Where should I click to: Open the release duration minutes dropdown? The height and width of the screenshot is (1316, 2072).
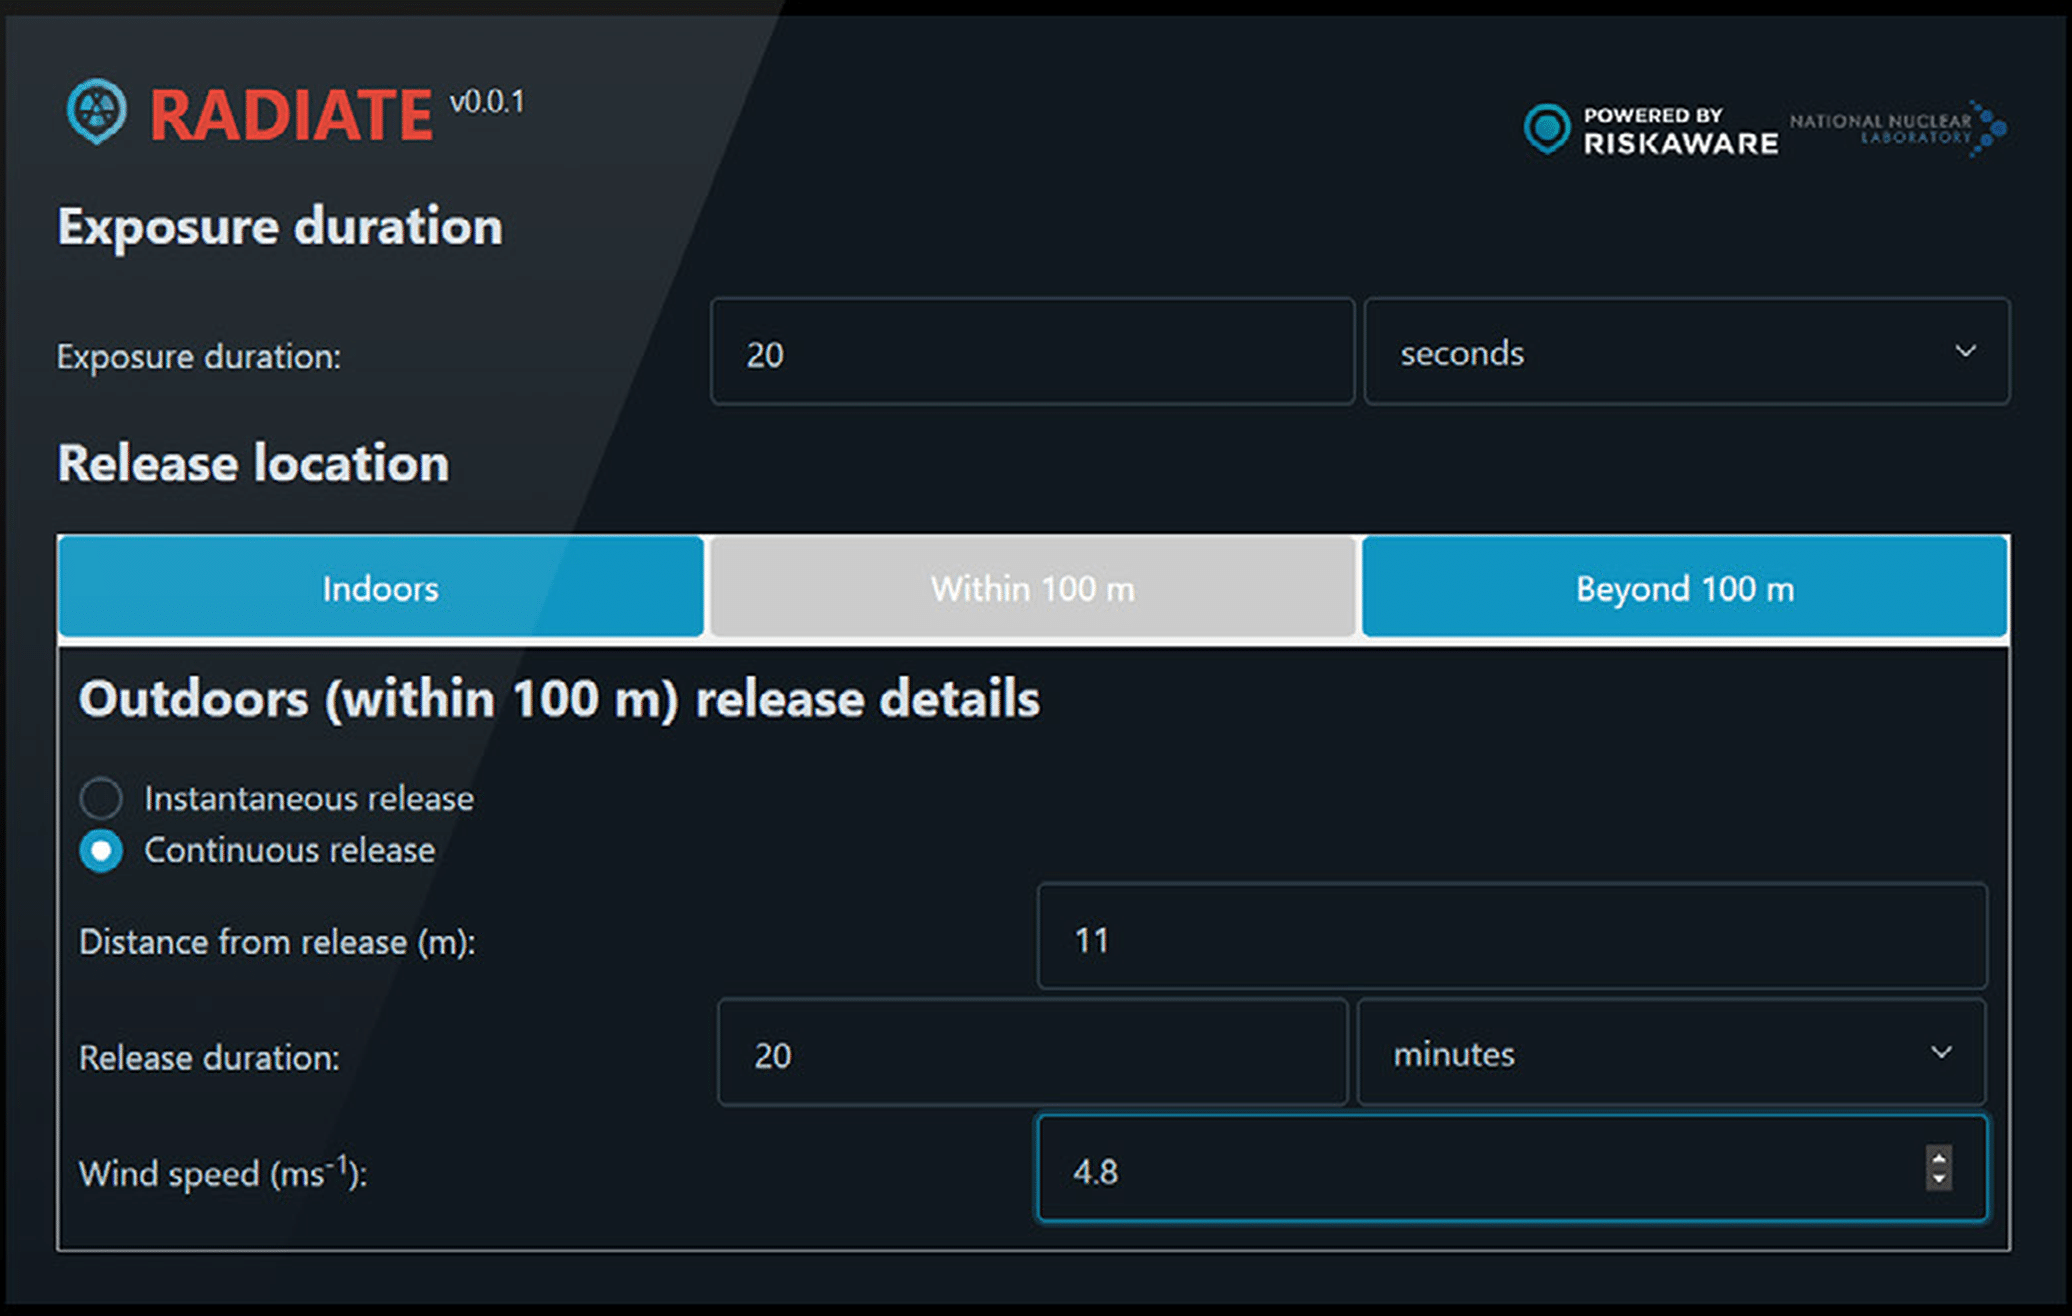pyautogui.click(x=1671, y=1053)
